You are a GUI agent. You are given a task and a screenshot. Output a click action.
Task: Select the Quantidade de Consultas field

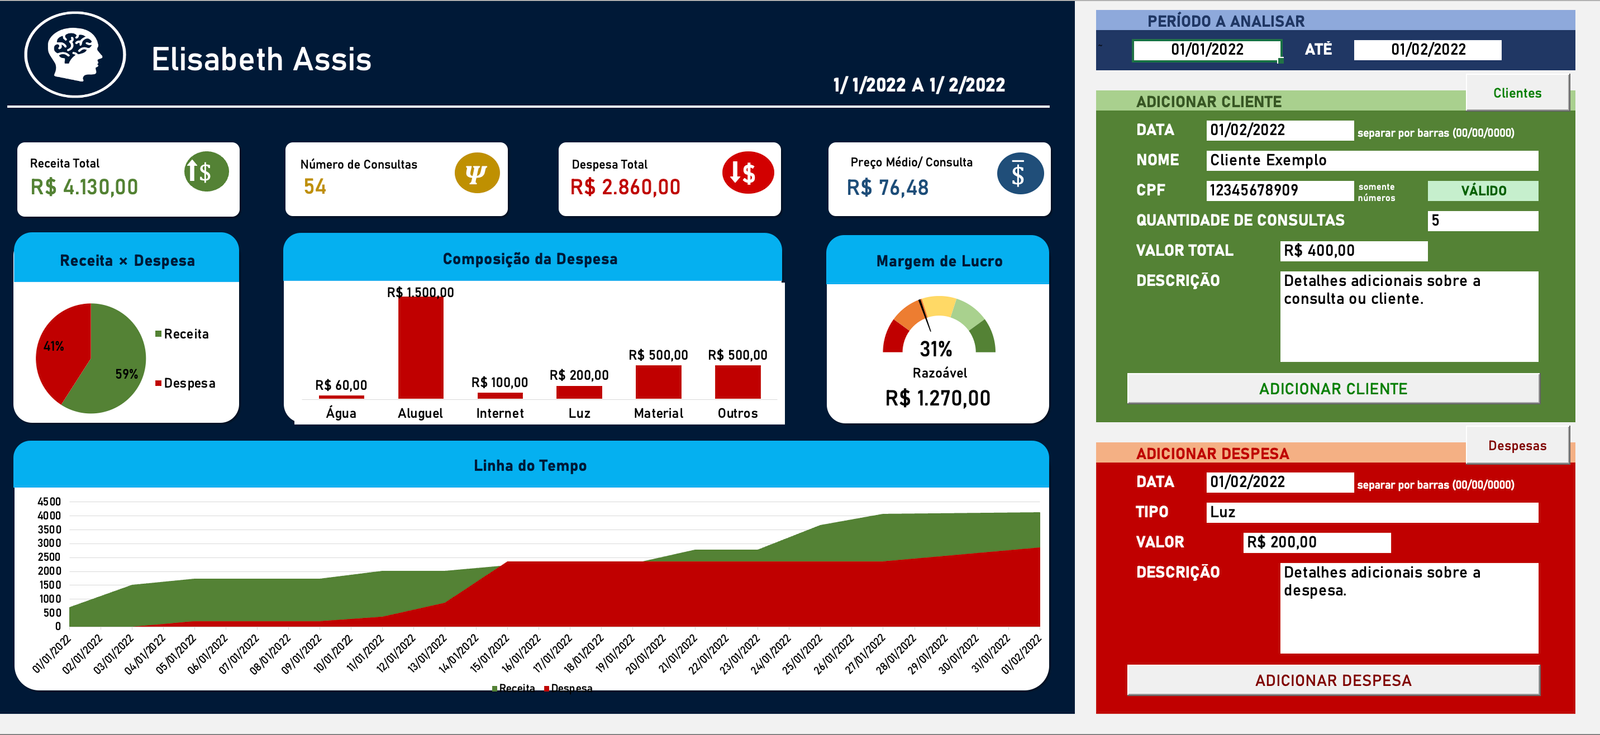click(1482, 221)
